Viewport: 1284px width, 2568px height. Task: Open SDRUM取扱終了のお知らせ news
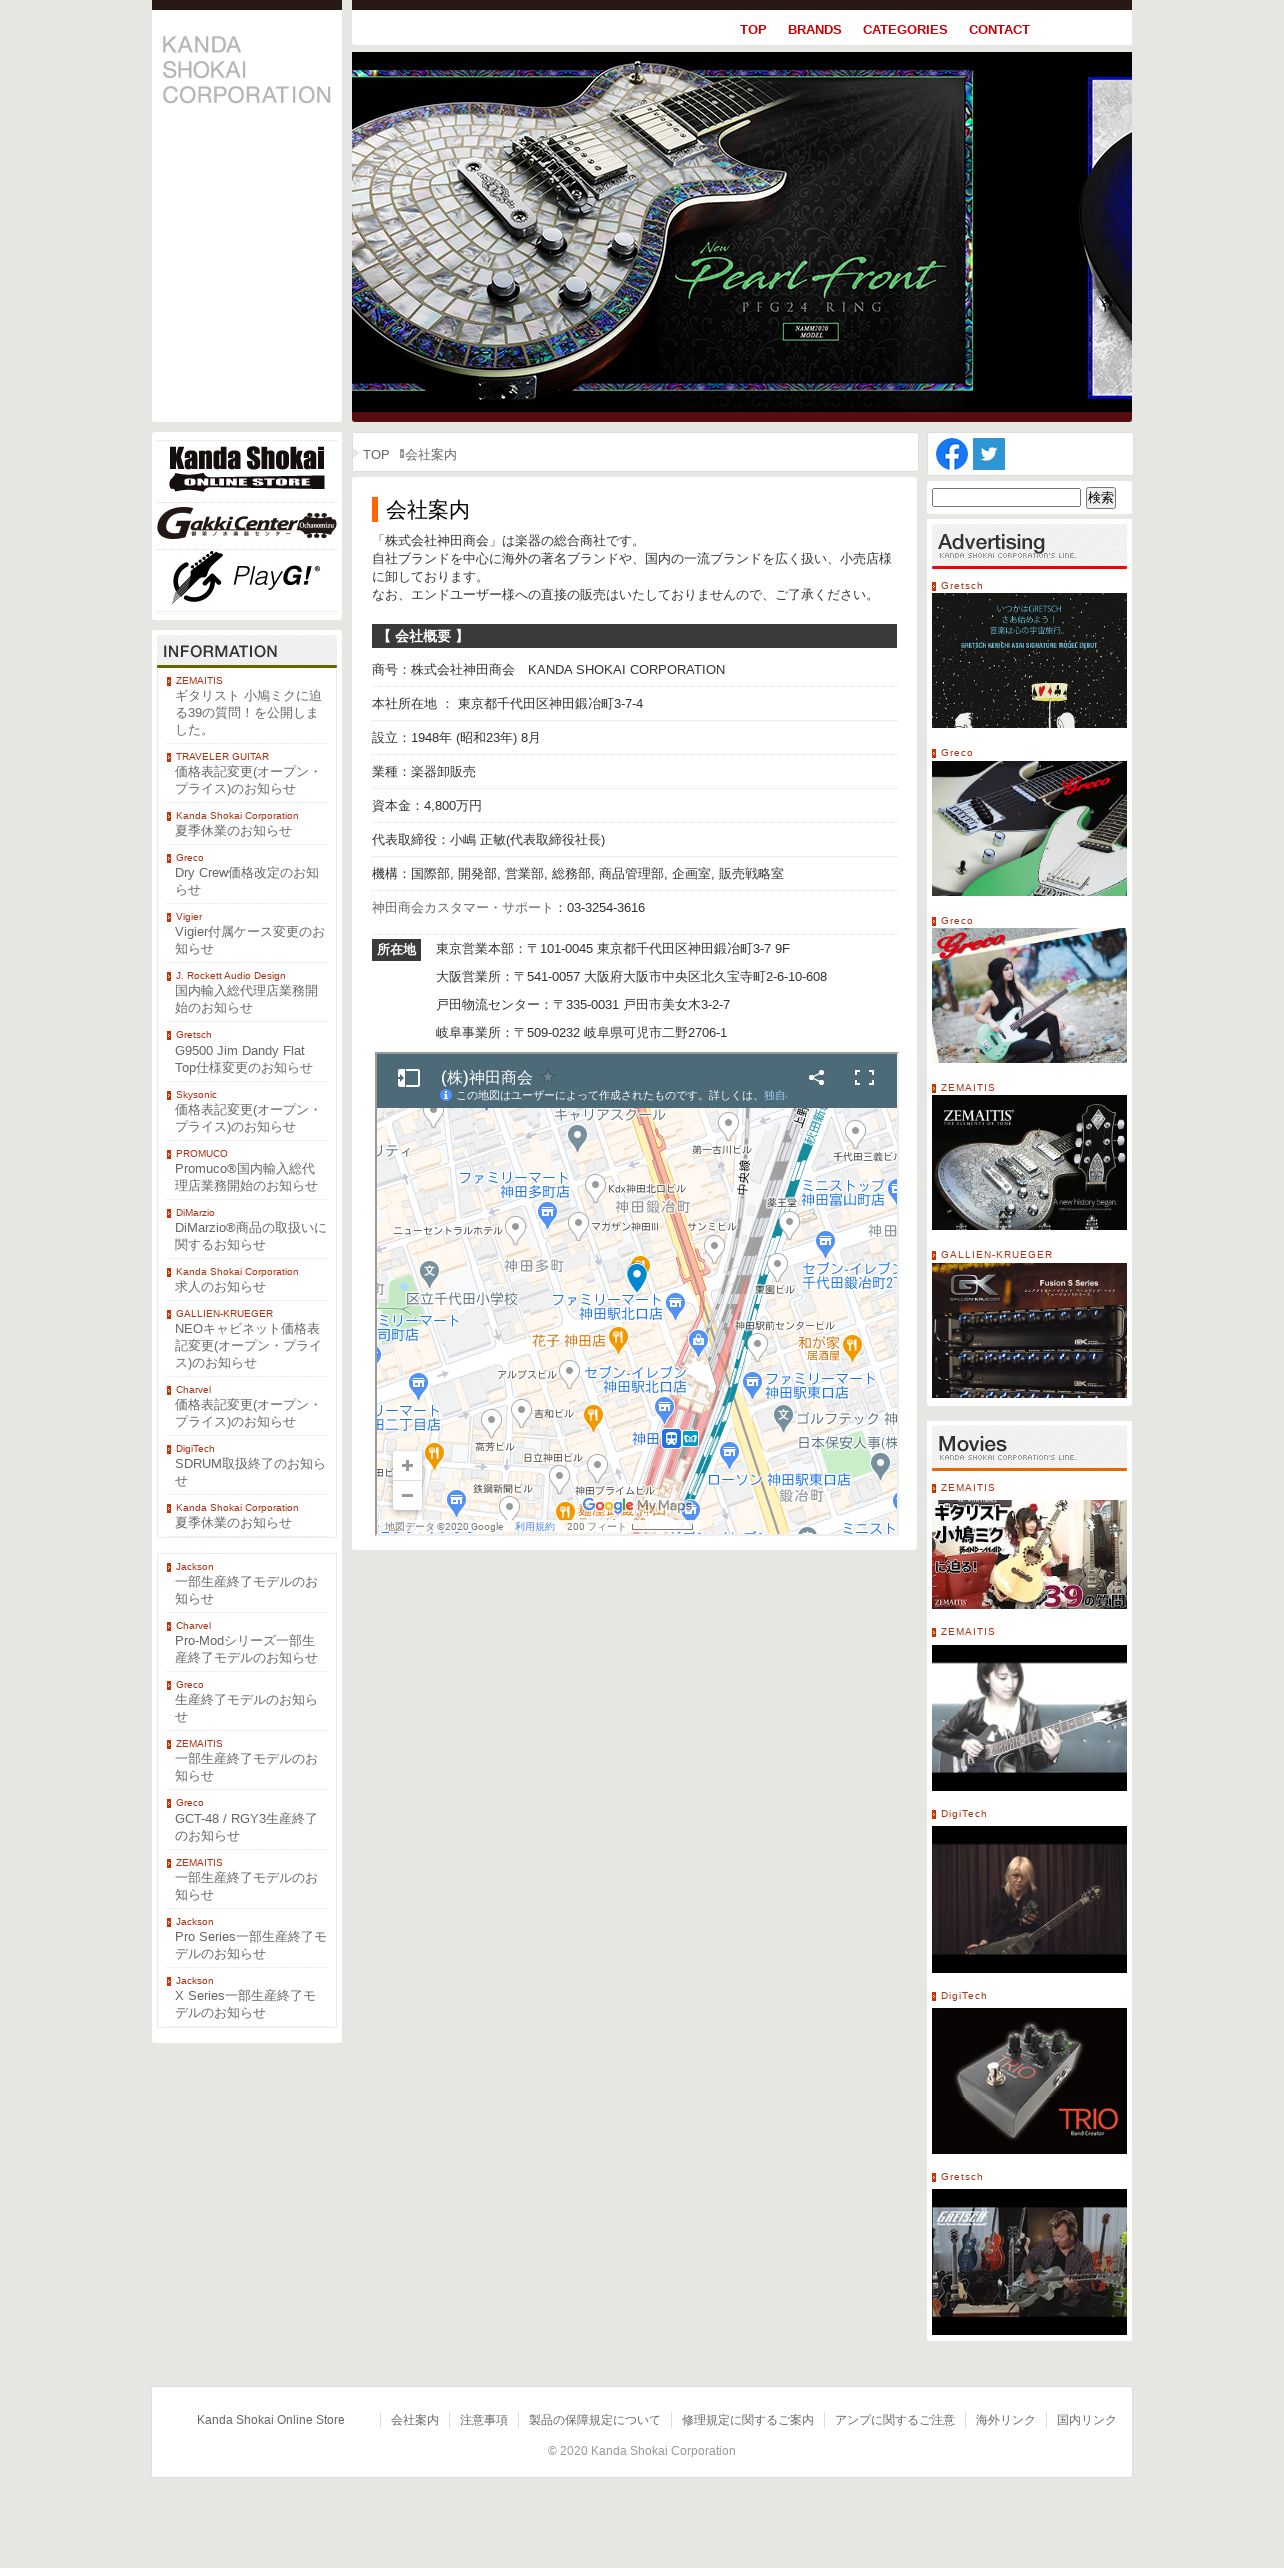(x=250, y=1472)
